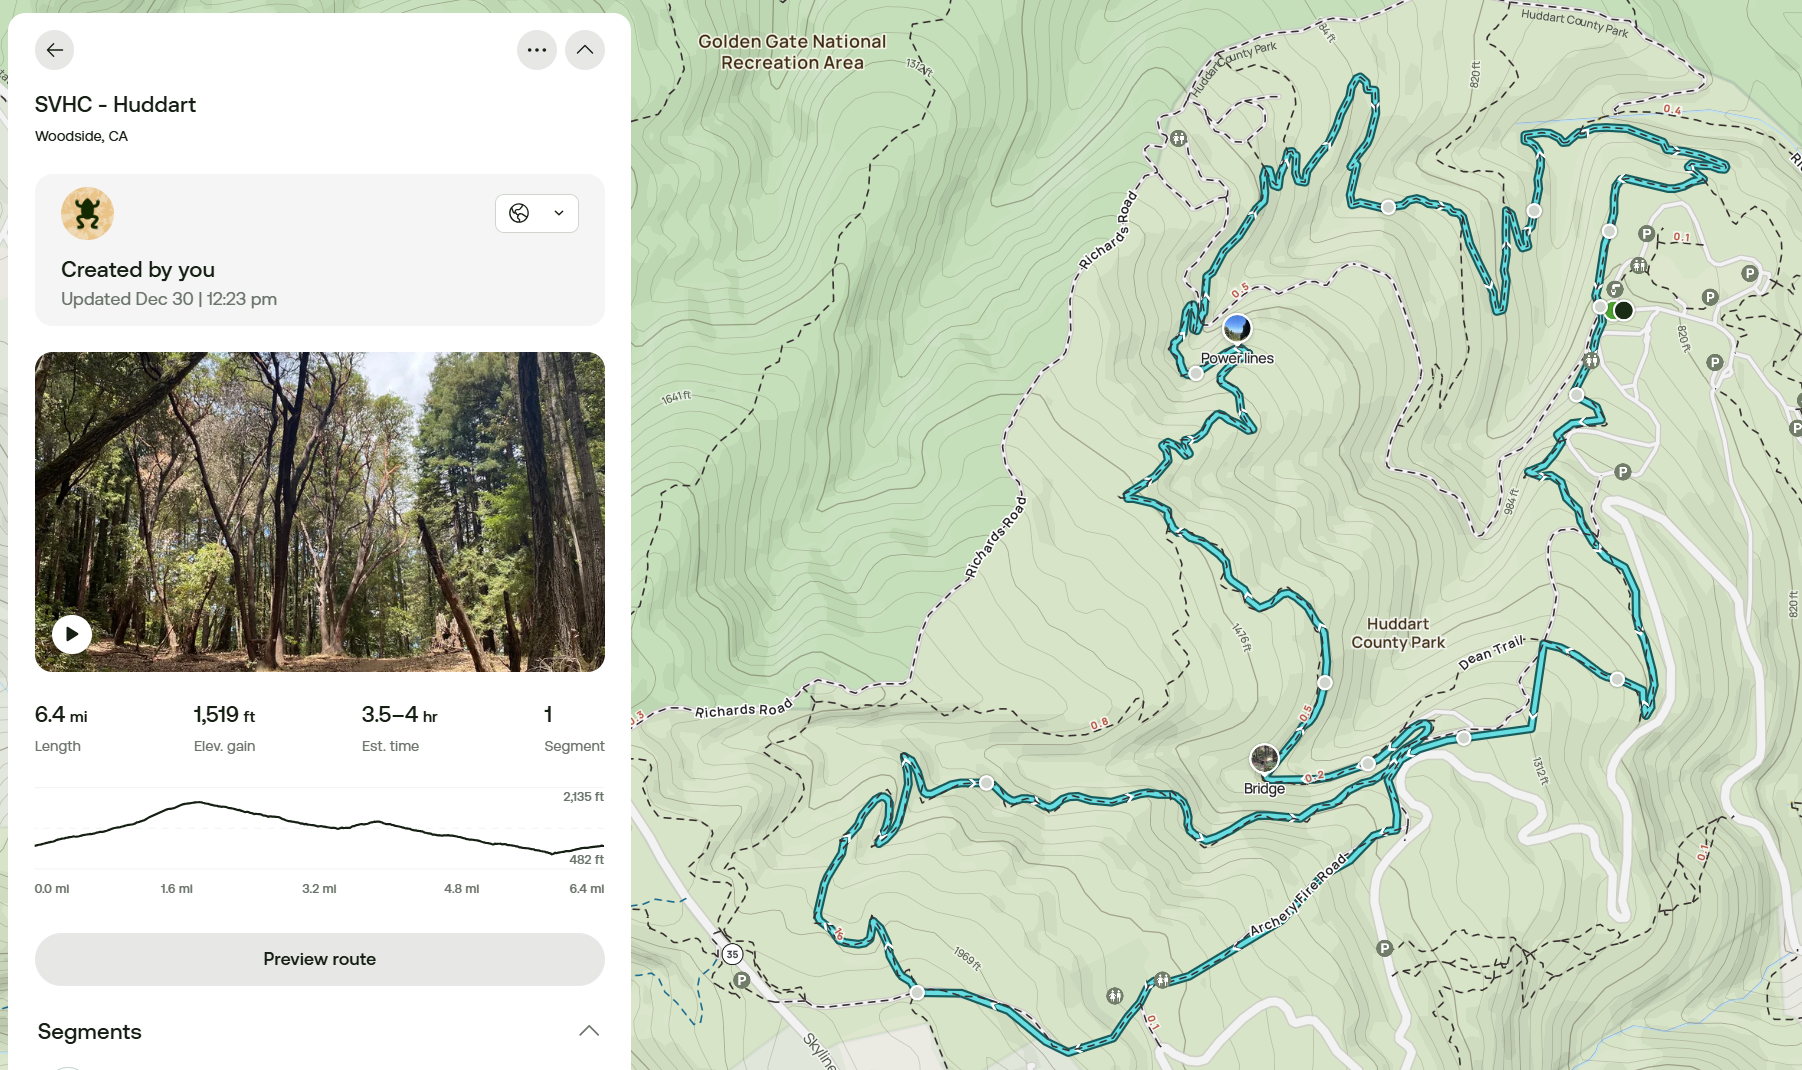Click the Powerlines photo waypoint marker

[1237, 328]
